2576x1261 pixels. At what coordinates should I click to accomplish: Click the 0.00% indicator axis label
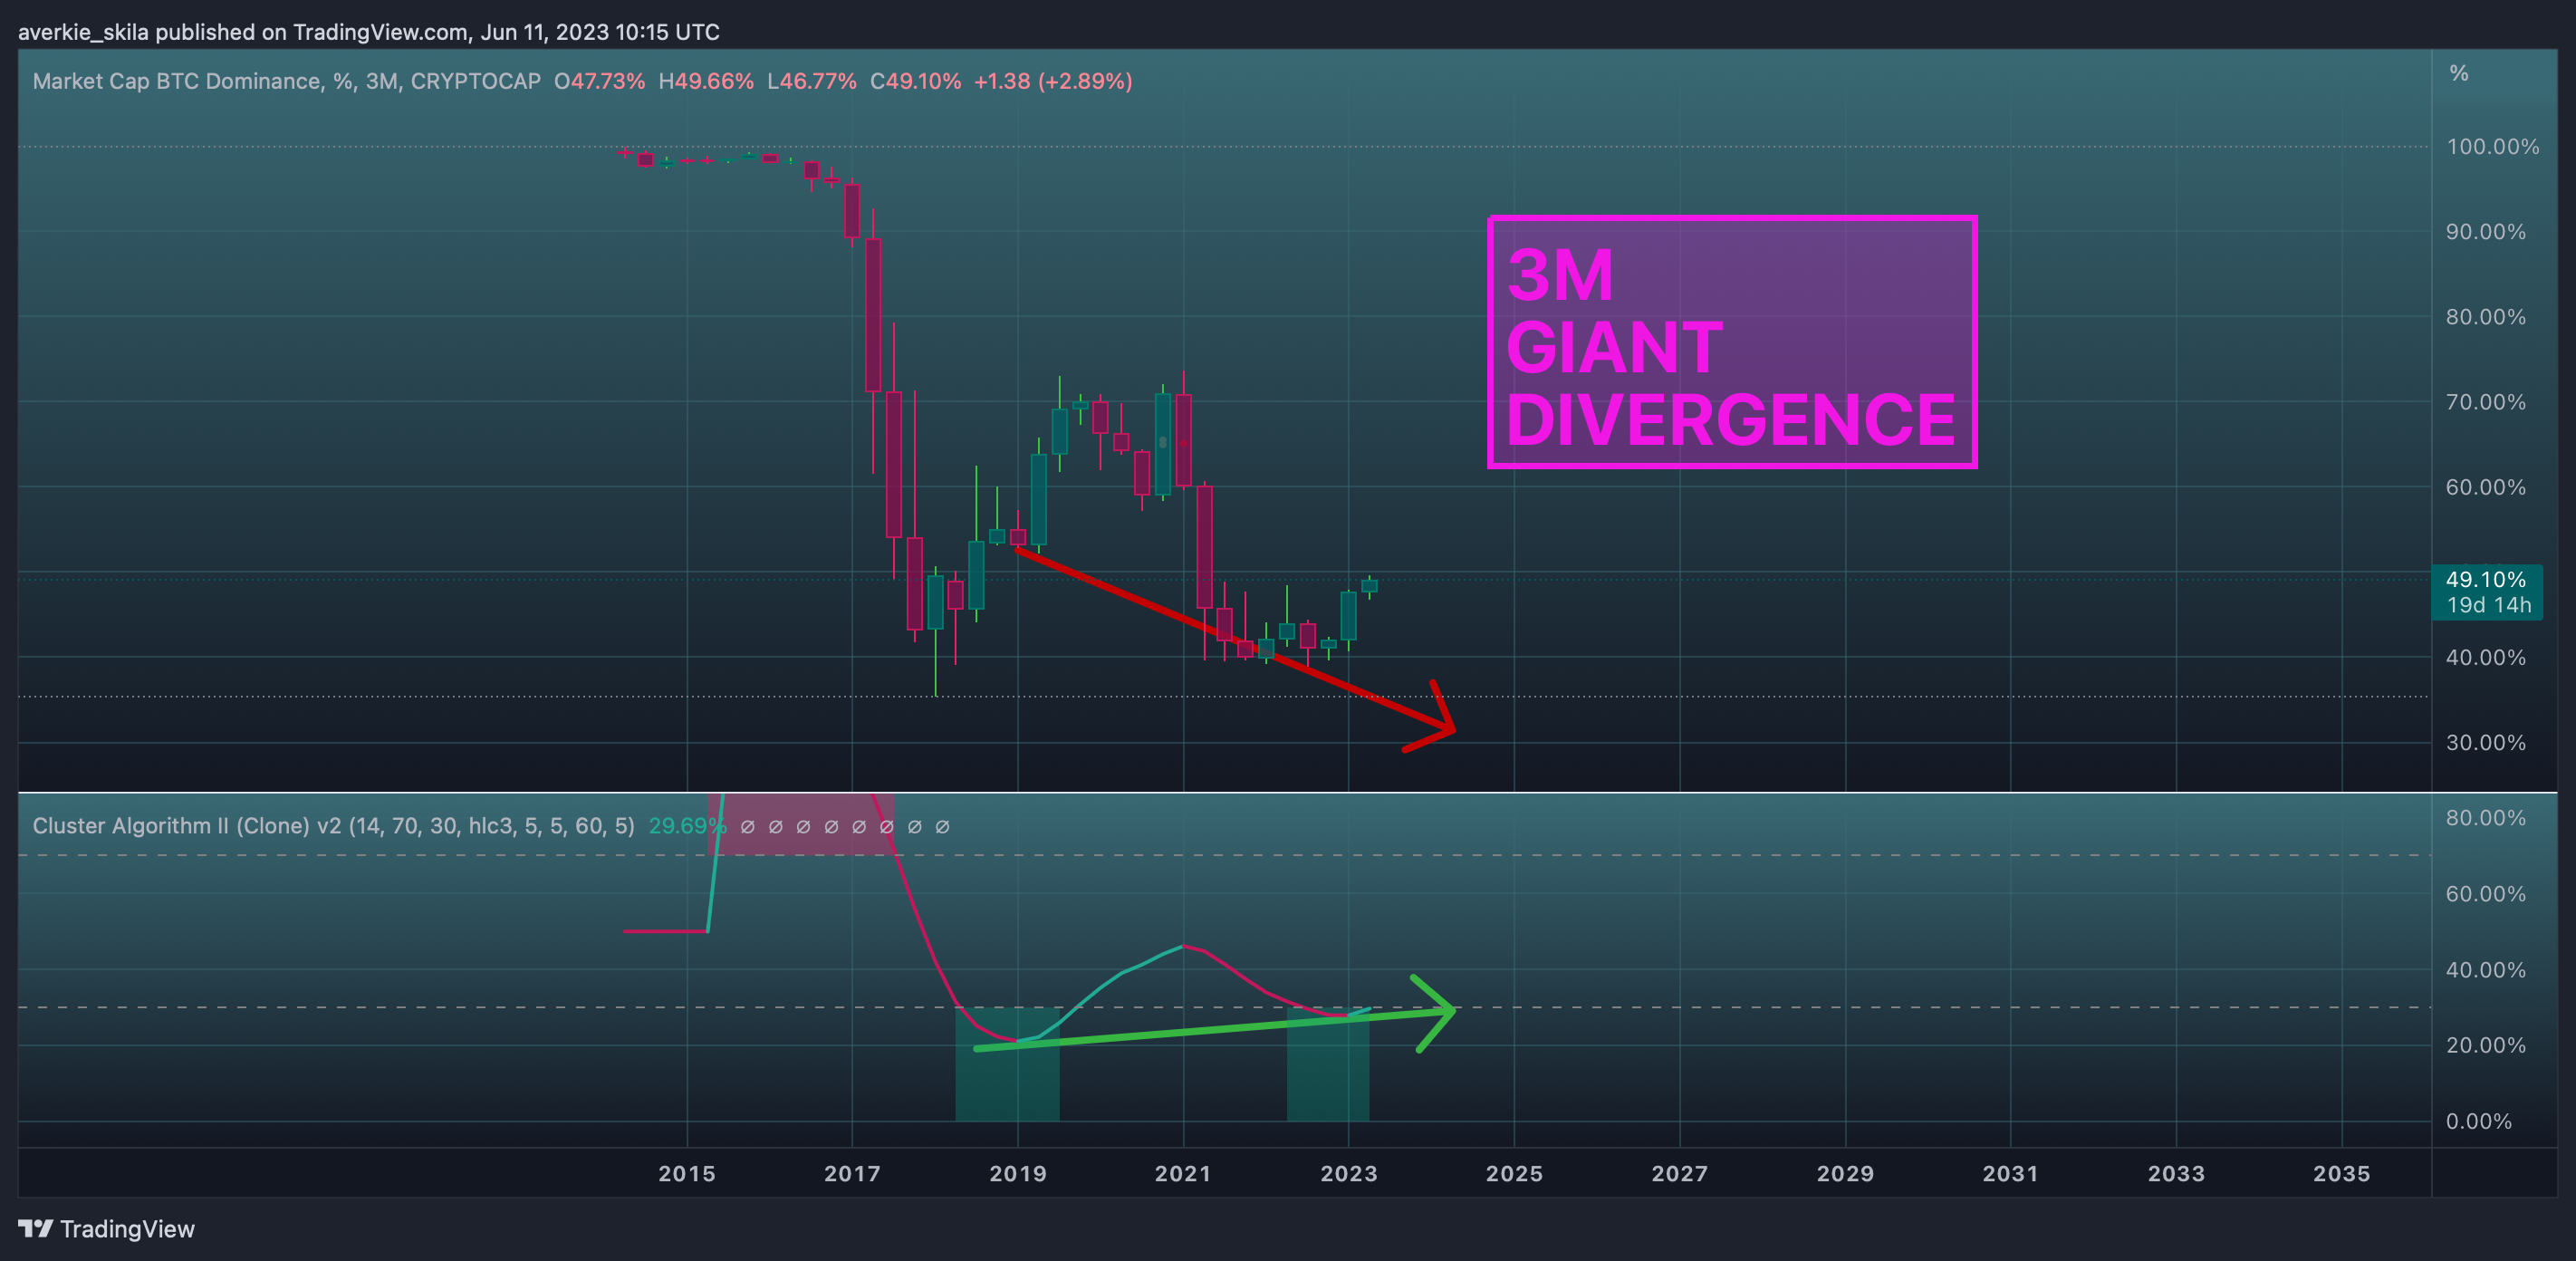[2478, 1121]
